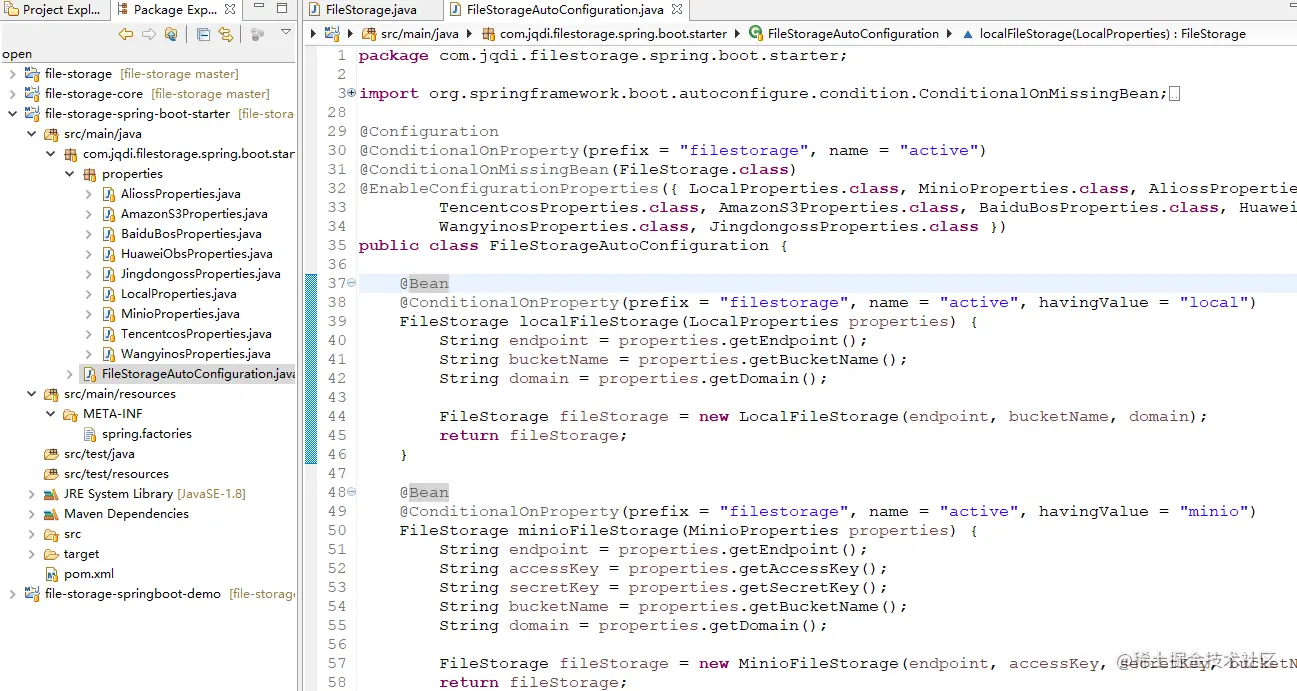Collapse the minioFileStorage method at line 48
The height and width of the screenshot is (691, 1297).
[x=351, y=492]
